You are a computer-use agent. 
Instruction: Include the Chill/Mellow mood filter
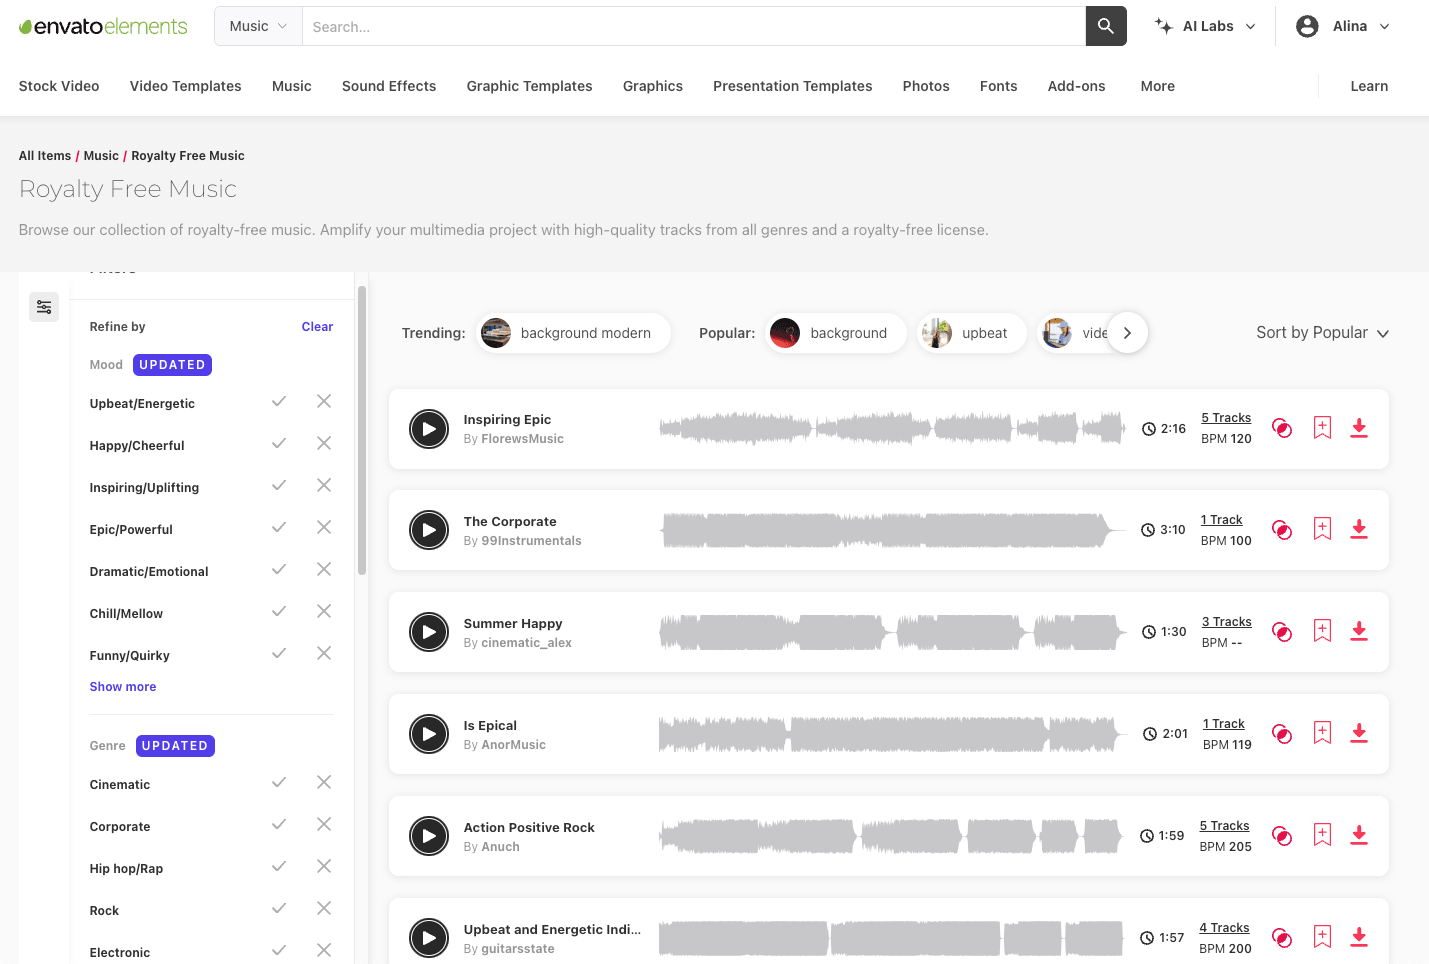click(x=279, y=610)
